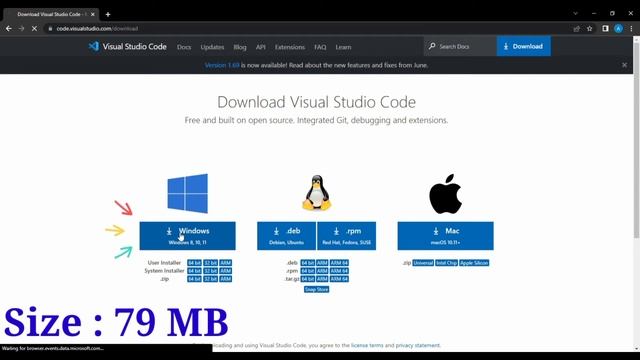Image resolution: width=640 pixels, height=360 pixels.
Task: Download Windows User Installer 32 bit
Action: click(x=211, y=263)
